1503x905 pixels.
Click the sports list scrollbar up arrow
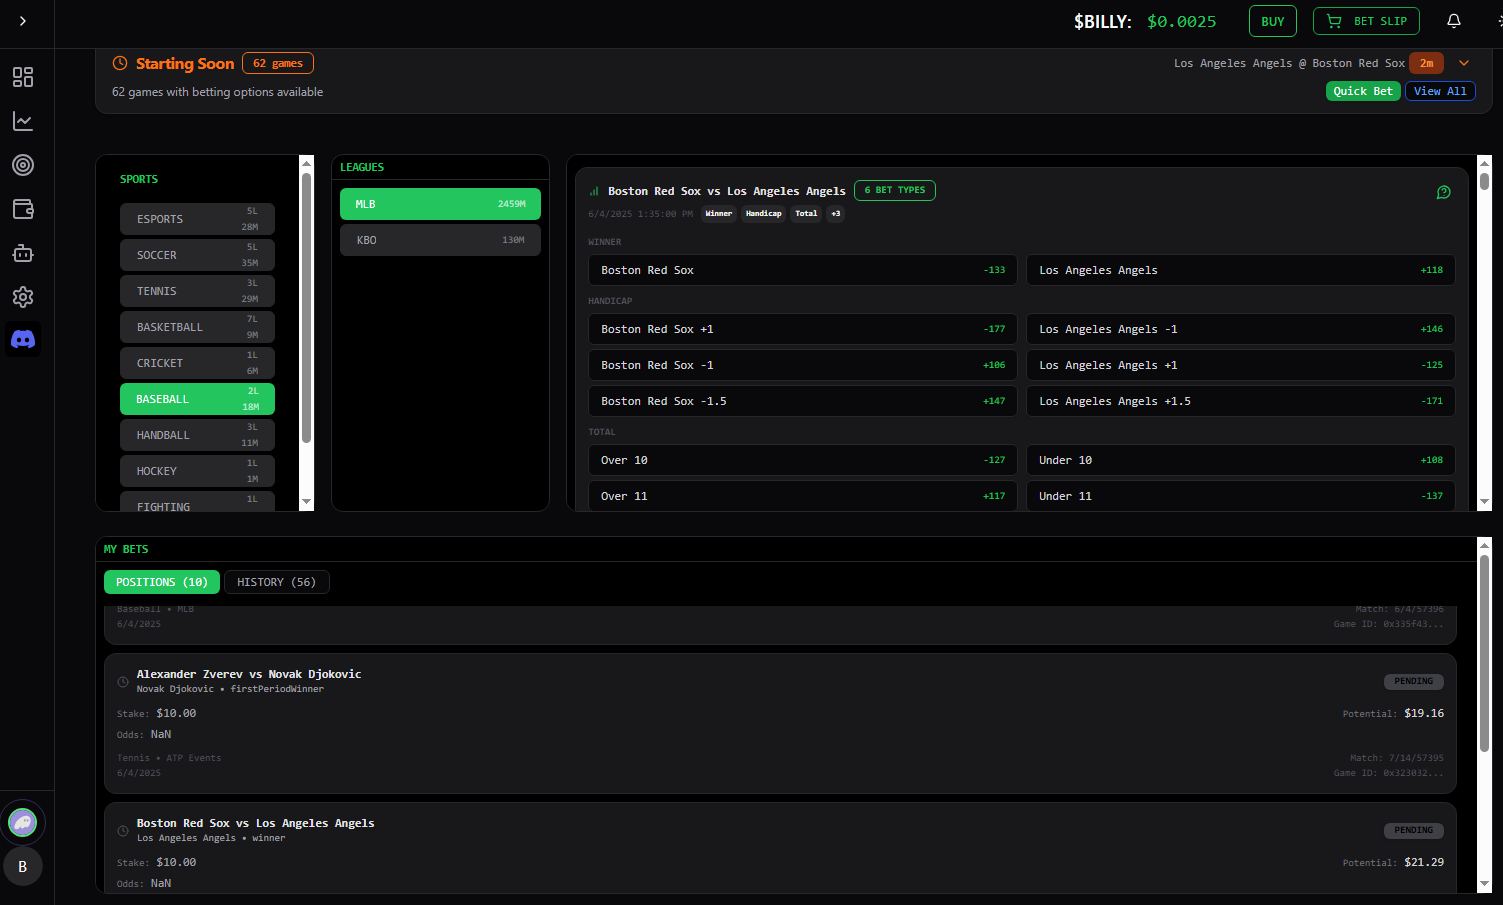(x=307, y=163)
